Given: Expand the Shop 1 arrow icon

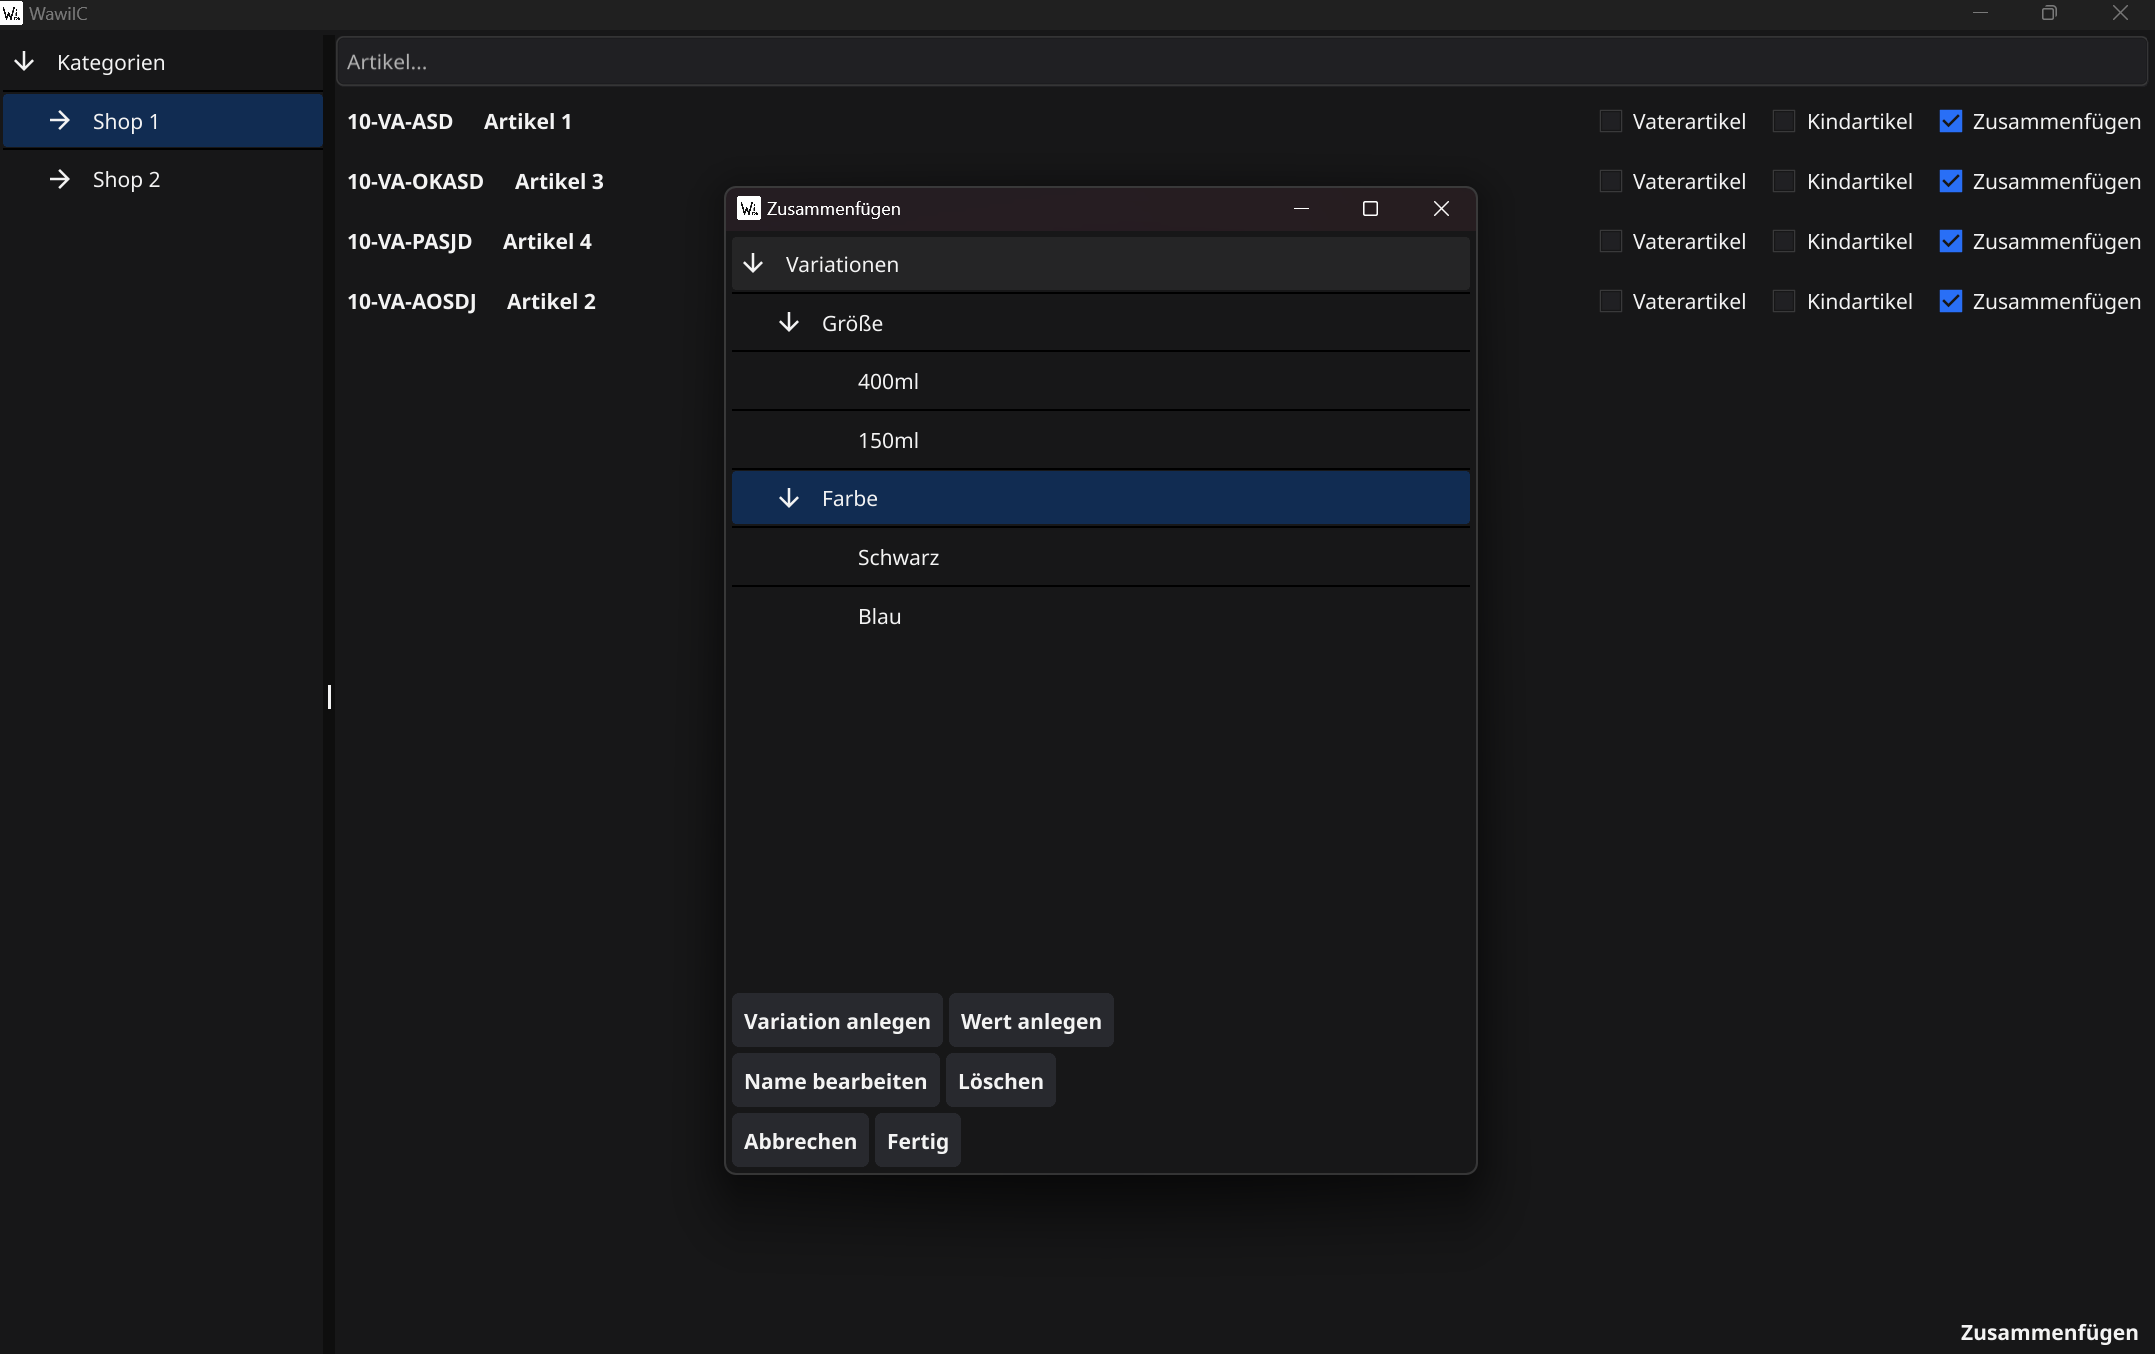Looking at the screenshot, I should coord(60,121).
